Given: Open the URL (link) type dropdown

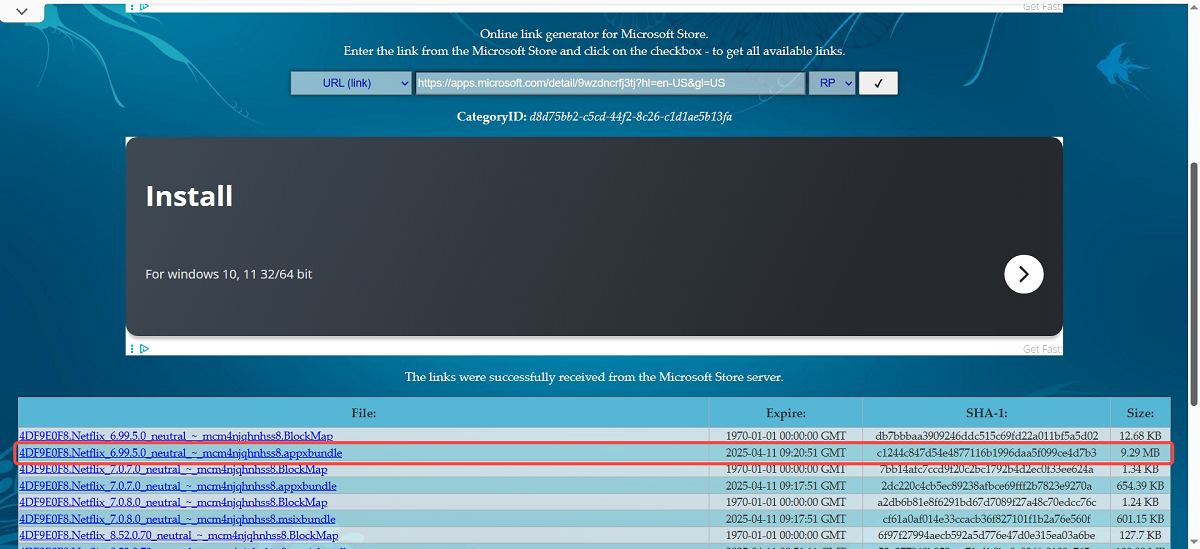Looking at the screenshot, I should pos(351,83).
